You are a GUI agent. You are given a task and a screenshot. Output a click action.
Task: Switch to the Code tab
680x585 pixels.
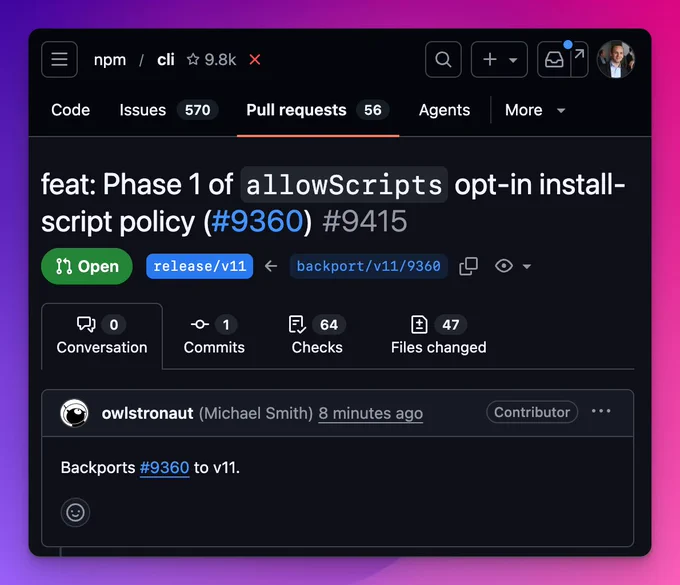(x=71, y=110)
